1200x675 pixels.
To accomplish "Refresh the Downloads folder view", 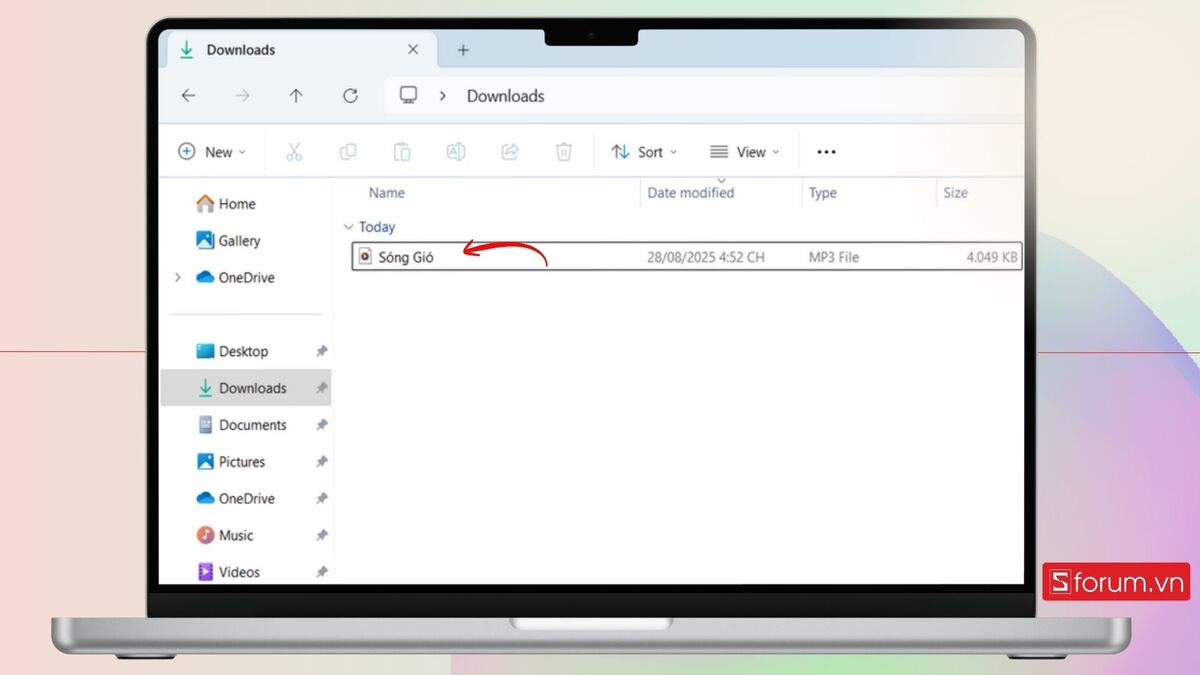I will pos(350,96).
